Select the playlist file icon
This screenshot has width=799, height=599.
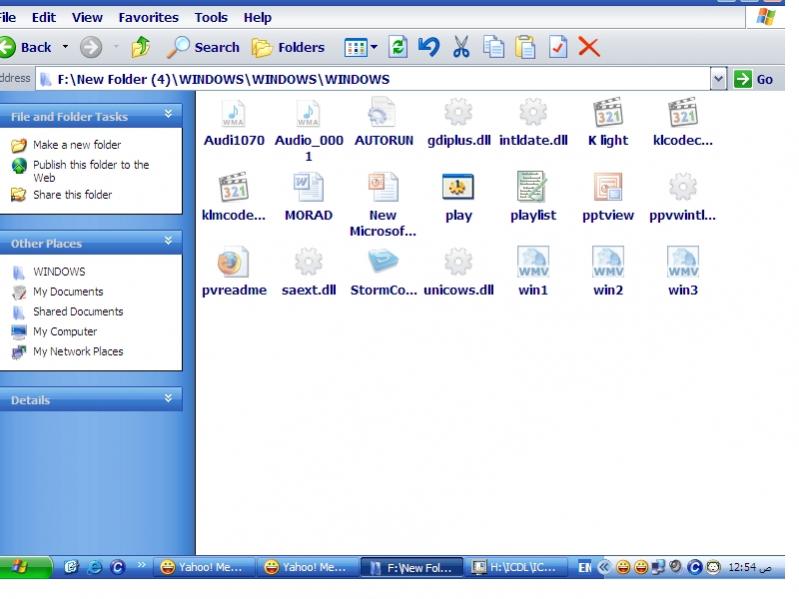532,188
